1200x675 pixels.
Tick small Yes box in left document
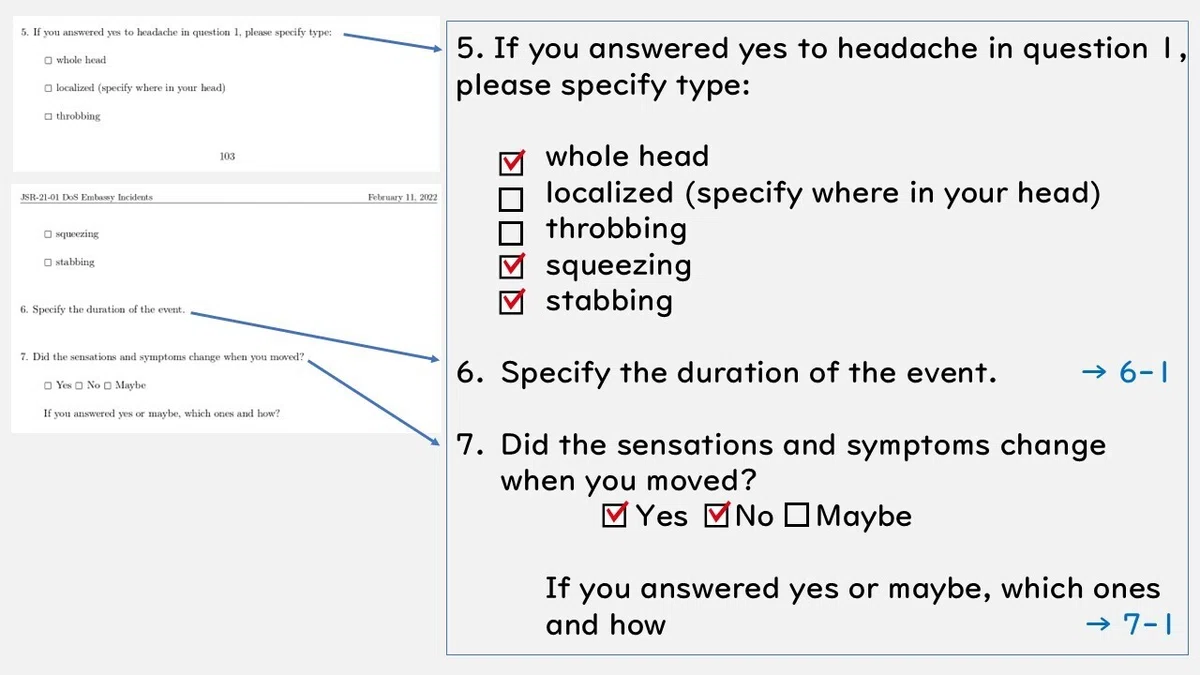click(48, 385)
